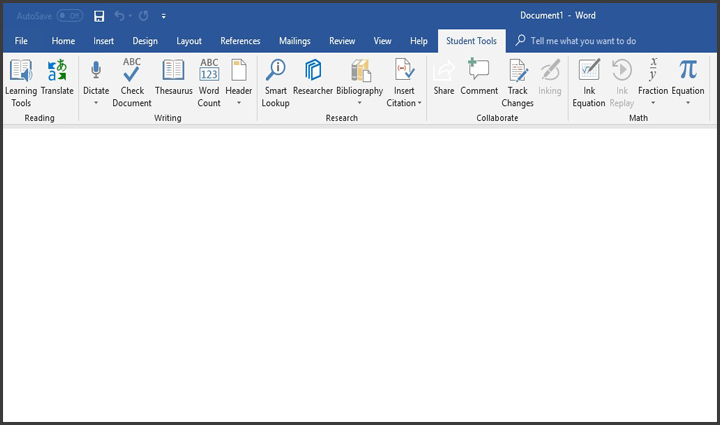Click the Translate icon
This screenshot has width=720, height=425.
point(57,71)
